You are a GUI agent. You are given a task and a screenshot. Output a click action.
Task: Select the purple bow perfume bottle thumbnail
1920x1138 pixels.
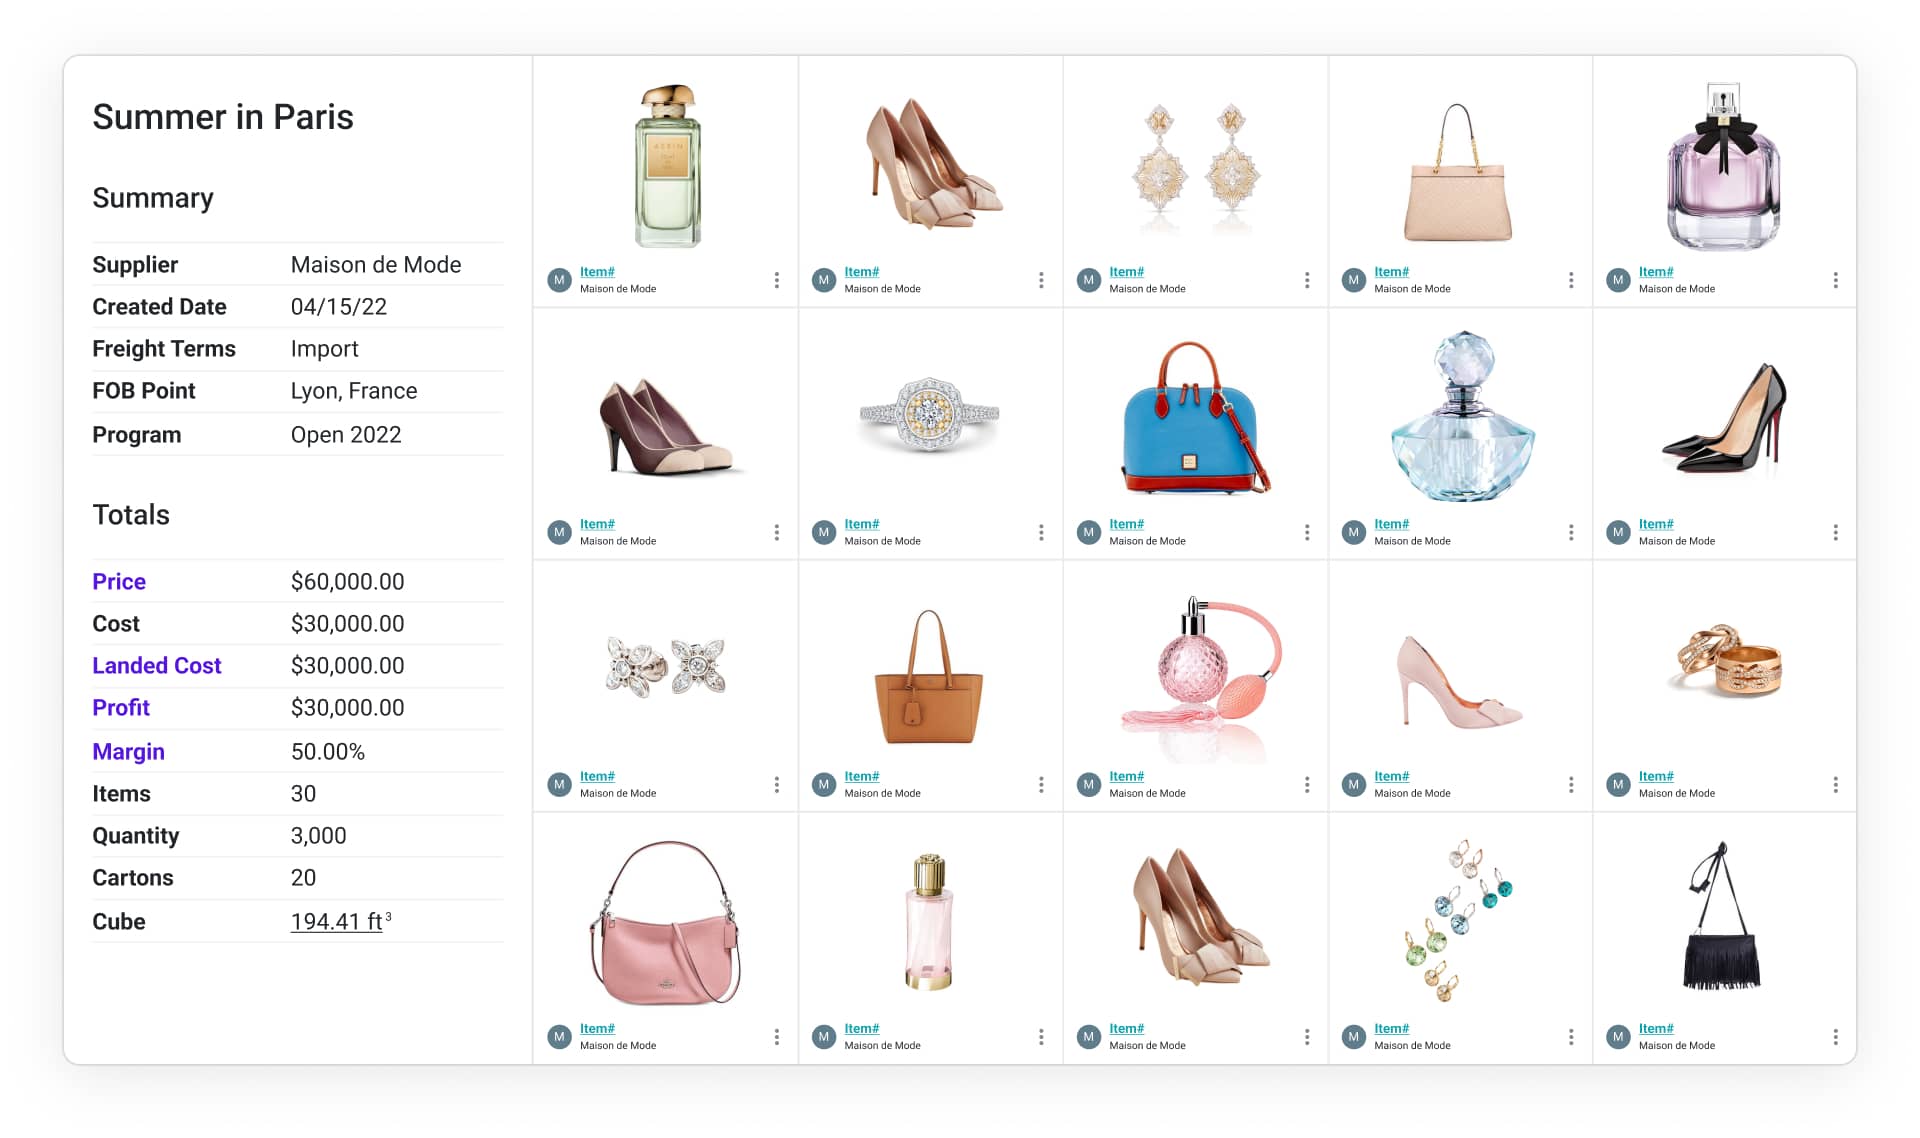tap(1723, 166)
